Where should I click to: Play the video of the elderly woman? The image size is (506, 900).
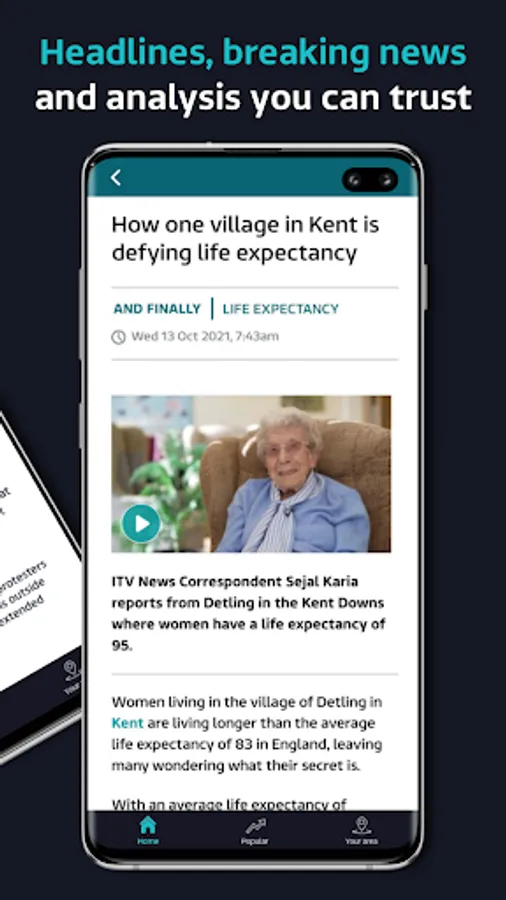pos(141,523)
